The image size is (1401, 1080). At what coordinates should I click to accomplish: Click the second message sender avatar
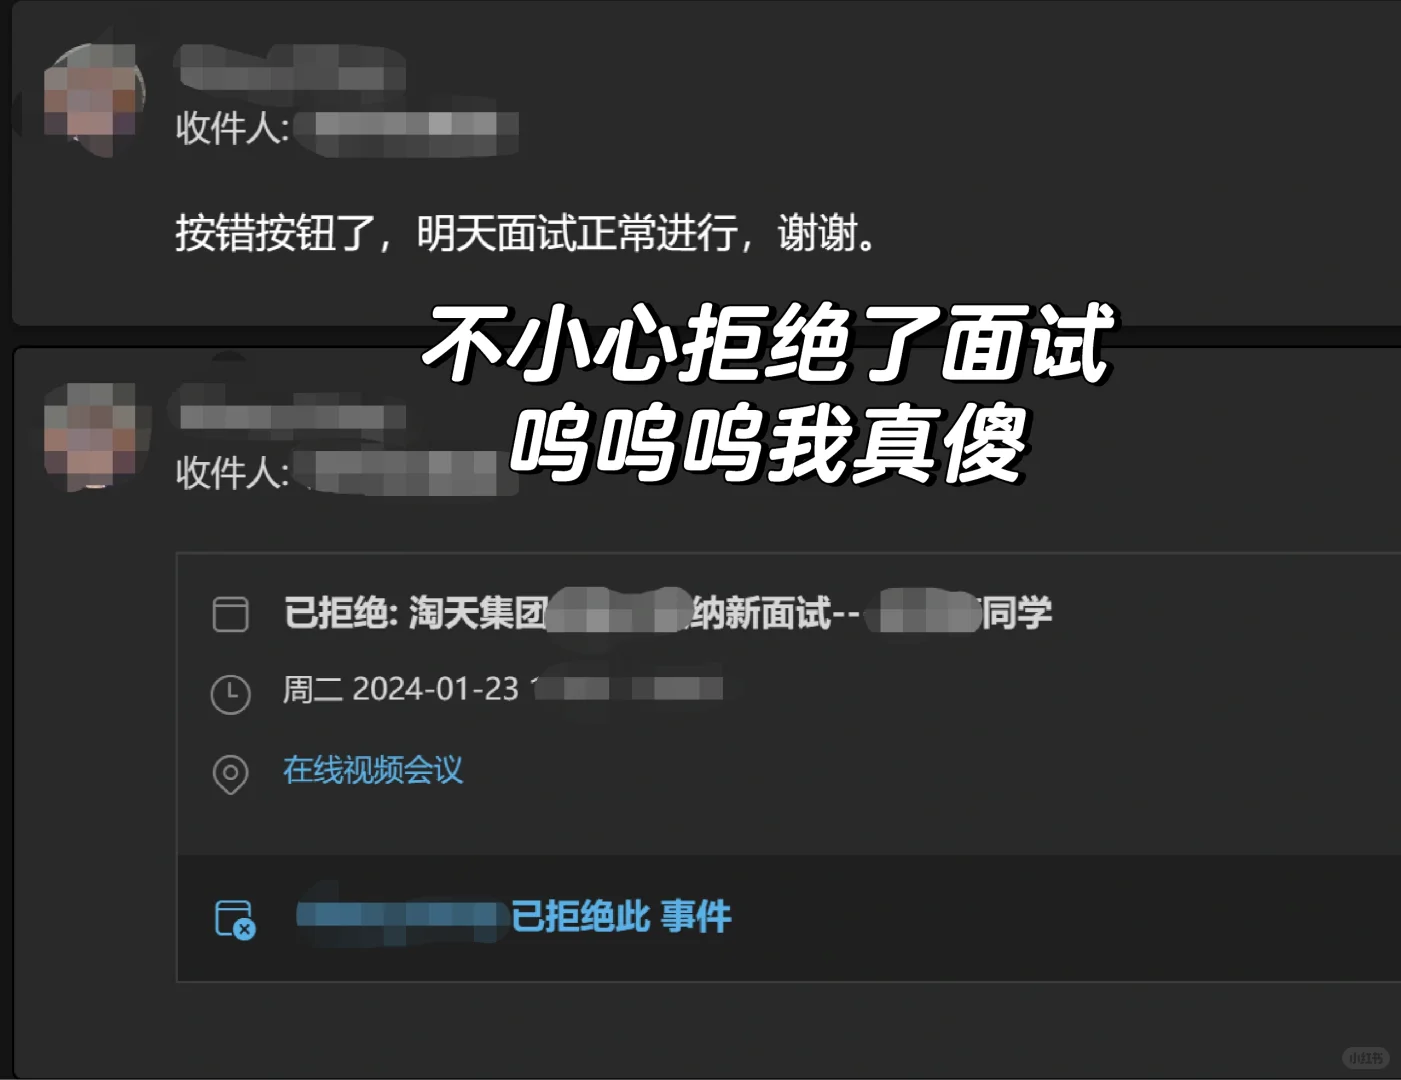click(x=92, y=435)
